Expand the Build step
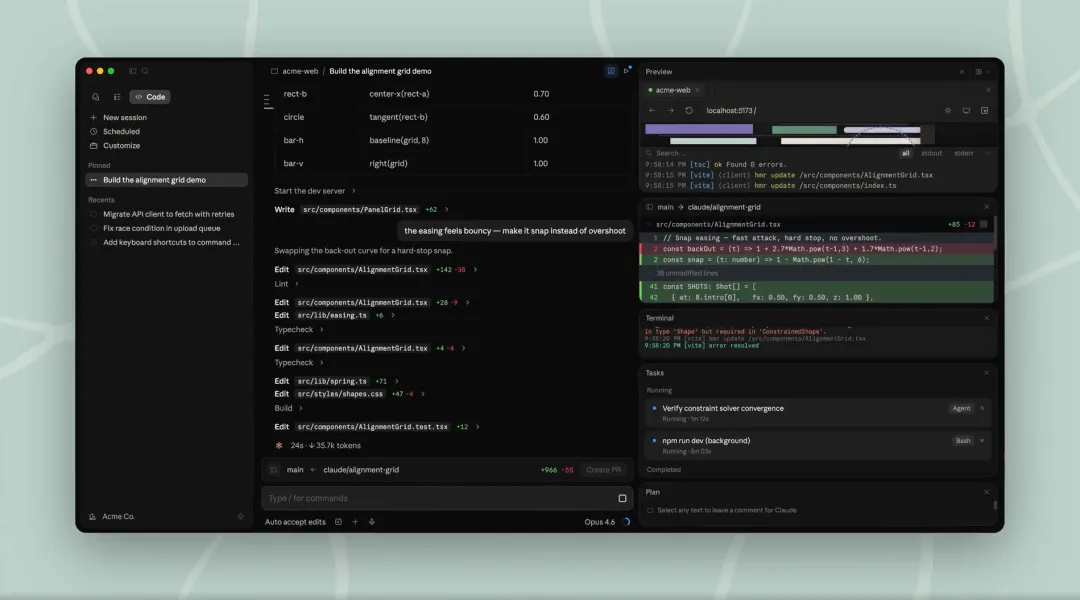 (288, 408)
